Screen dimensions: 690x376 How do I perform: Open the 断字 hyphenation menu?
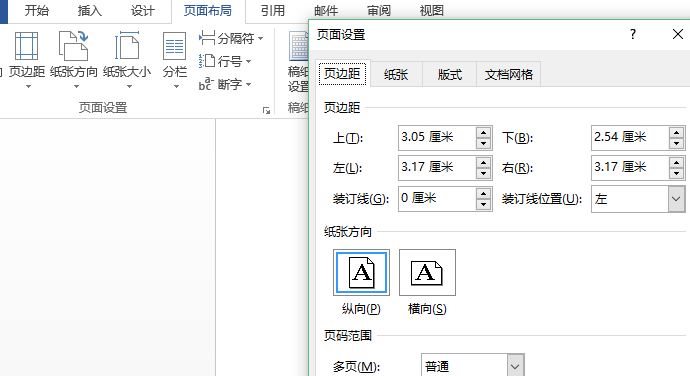click(225, 84)
